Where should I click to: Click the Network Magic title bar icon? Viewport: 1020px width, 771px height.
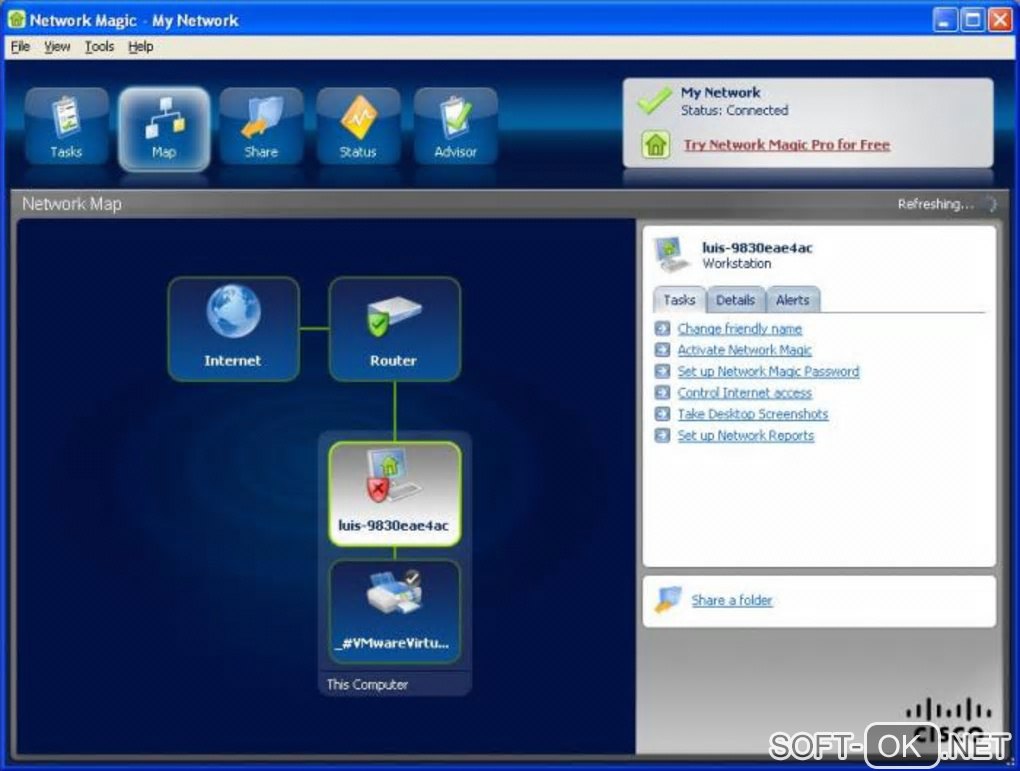tap(16, 19)
